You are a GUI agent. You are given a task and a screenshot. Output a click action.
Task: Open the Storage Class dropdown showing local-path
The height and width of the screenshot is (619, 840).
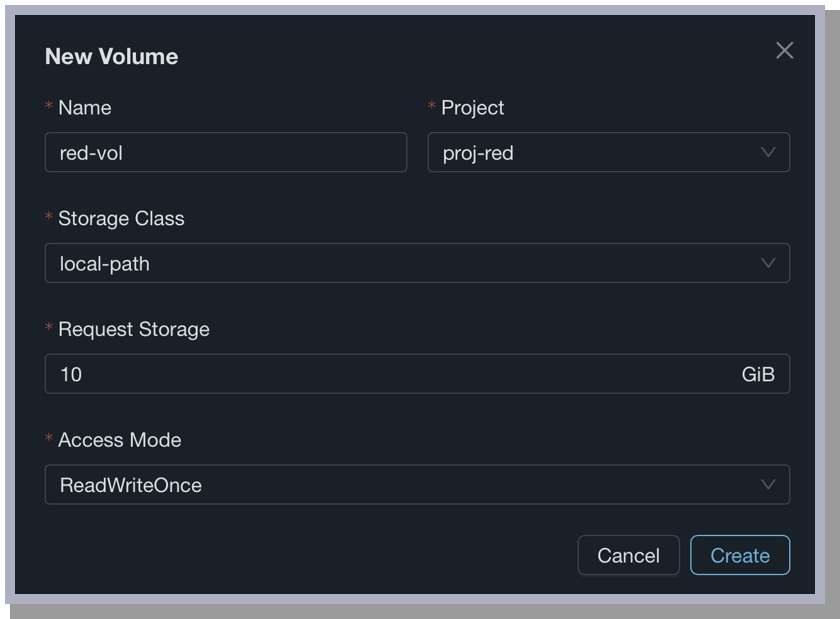(400, 264)
